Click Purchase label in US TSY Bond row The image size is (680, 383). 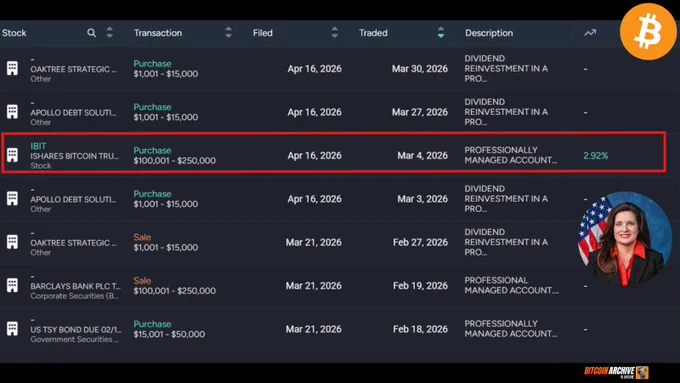pyautogui.click(x=152, y=324)
